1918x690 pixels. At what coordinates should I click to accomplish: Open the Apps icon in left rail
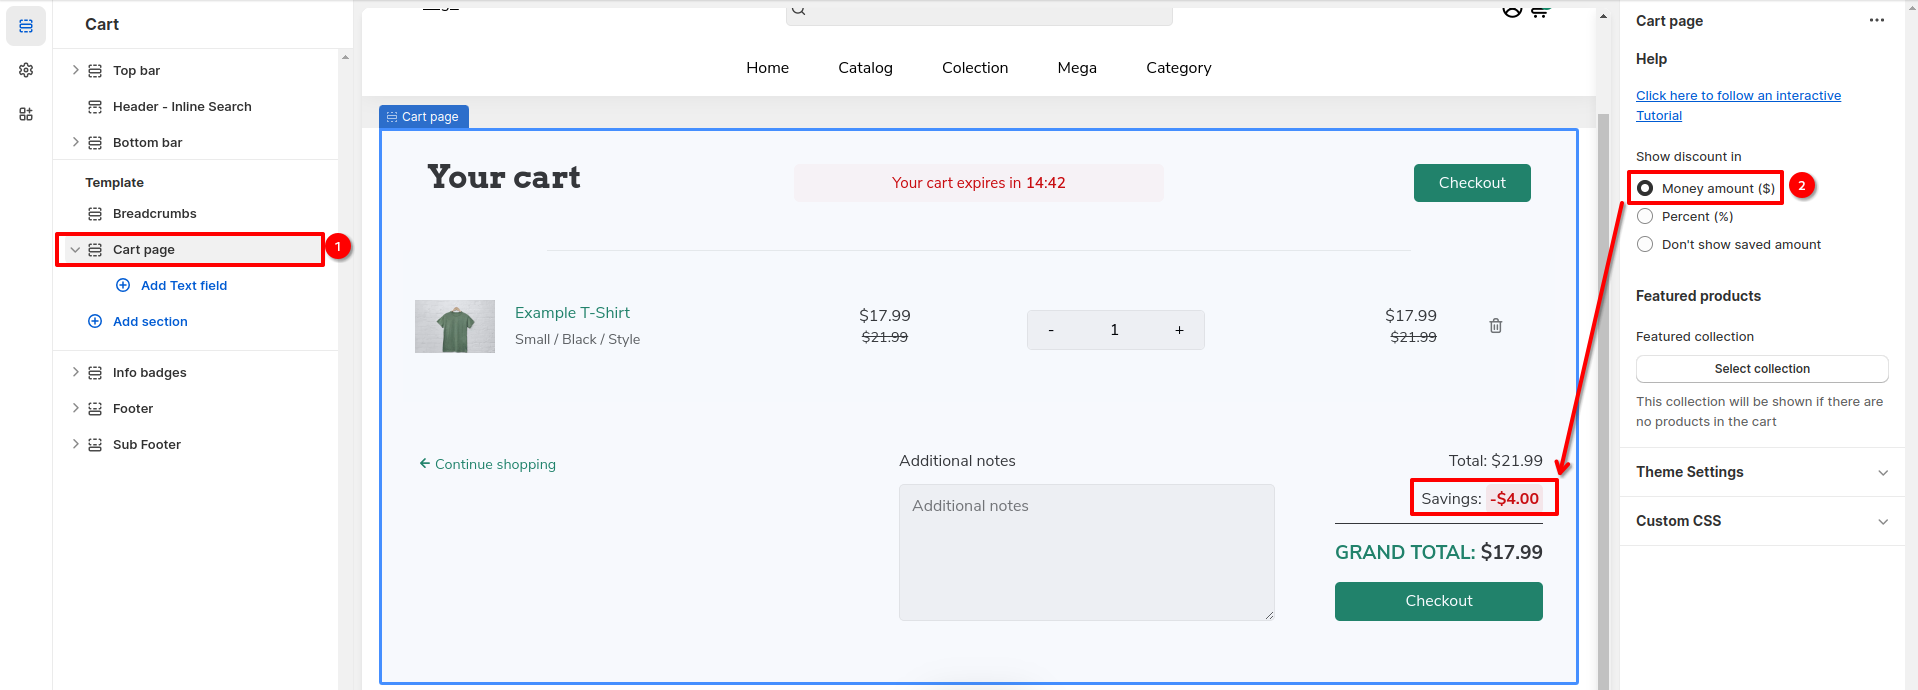tap(26, 114)
